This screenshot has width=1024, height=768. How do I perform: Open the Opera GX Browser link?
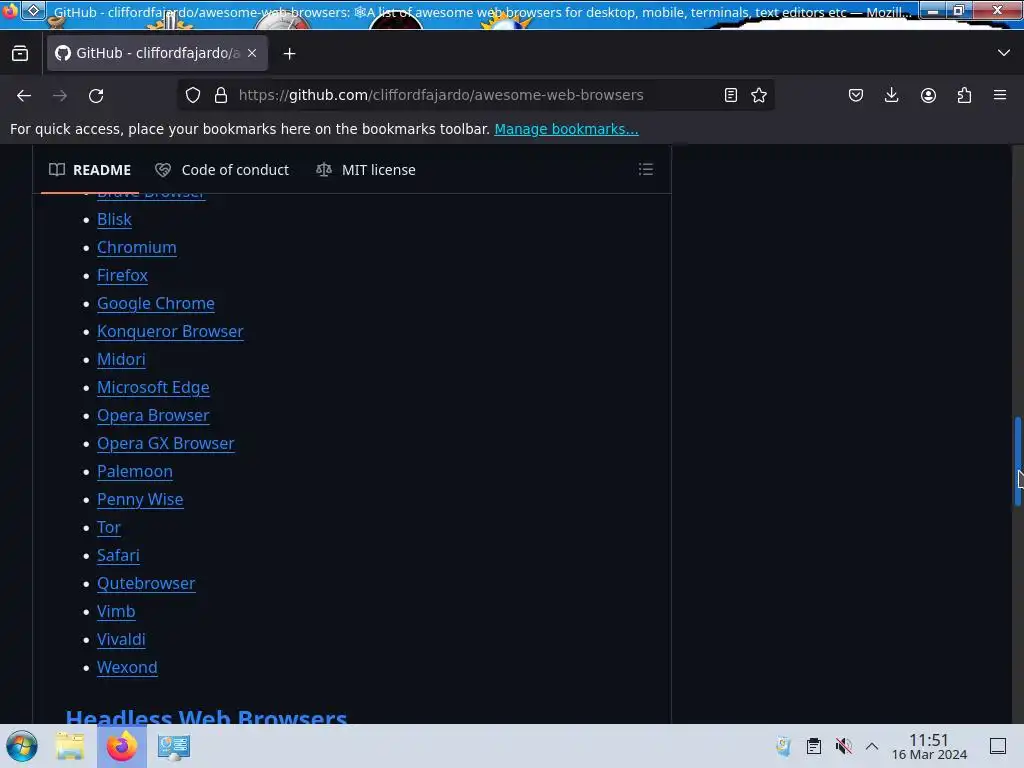pyautogui.click(x=165, y=444)
